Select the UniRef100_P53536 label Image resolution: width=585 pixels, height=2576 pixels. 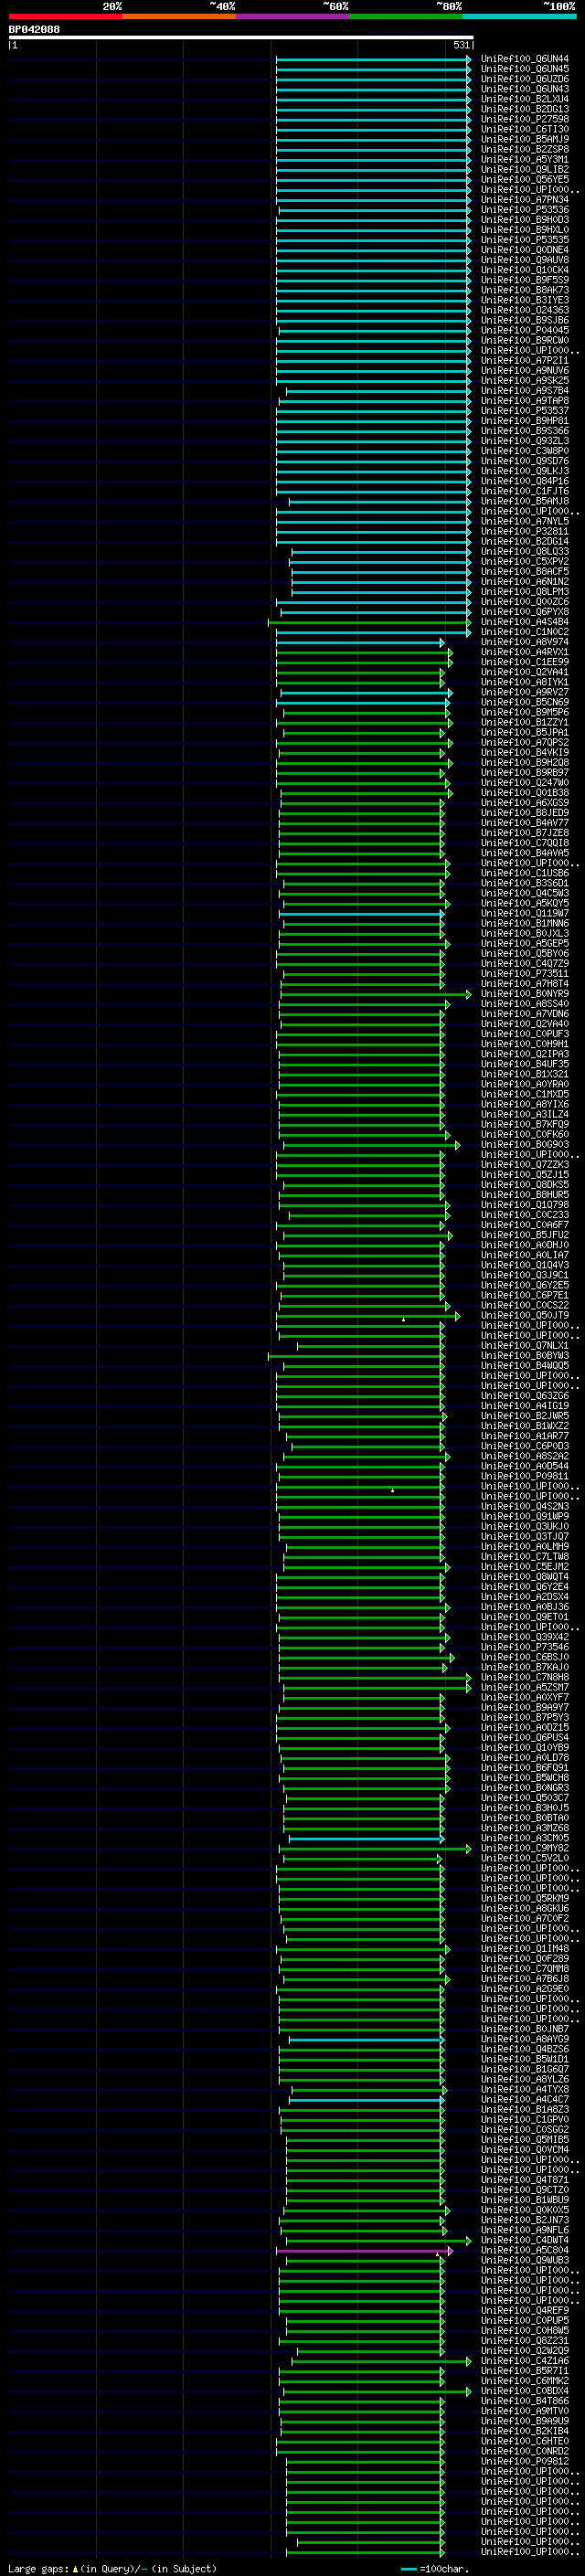pos(525,210)
